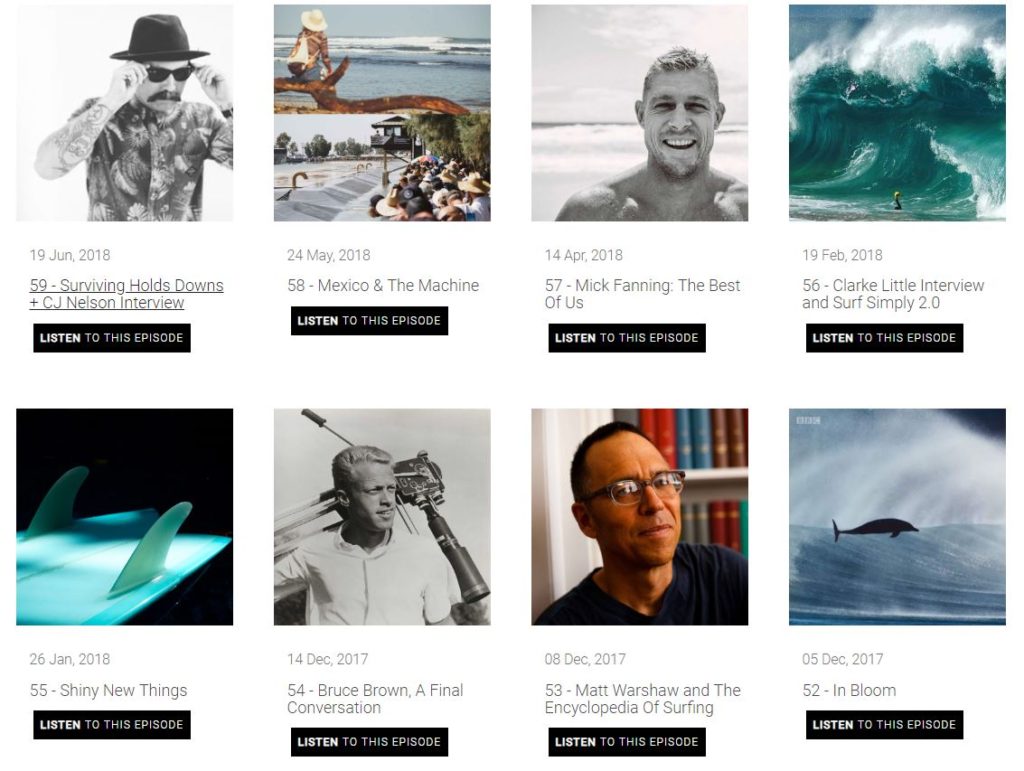Listen to episode 55 Shiny New Things
Screen dimensions: 1024x771
tap(112, 725)
